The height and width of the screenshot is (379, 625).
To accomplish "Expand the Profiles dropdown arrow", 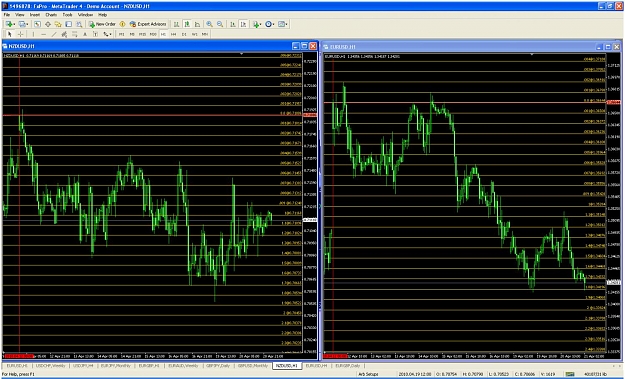I will tap(28, 25).
